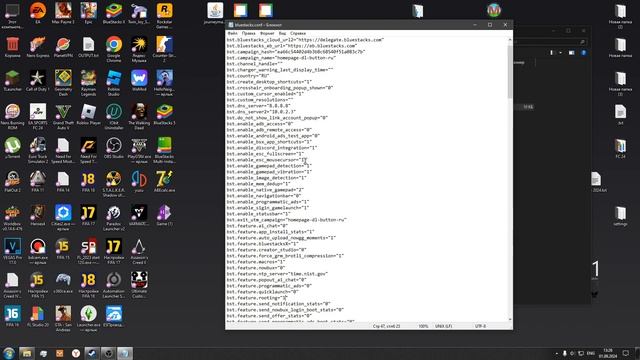Screen dimensions: 640x360
Task: Open the Paradox Launcher v2 icon
Action: [x=113, y=218]
